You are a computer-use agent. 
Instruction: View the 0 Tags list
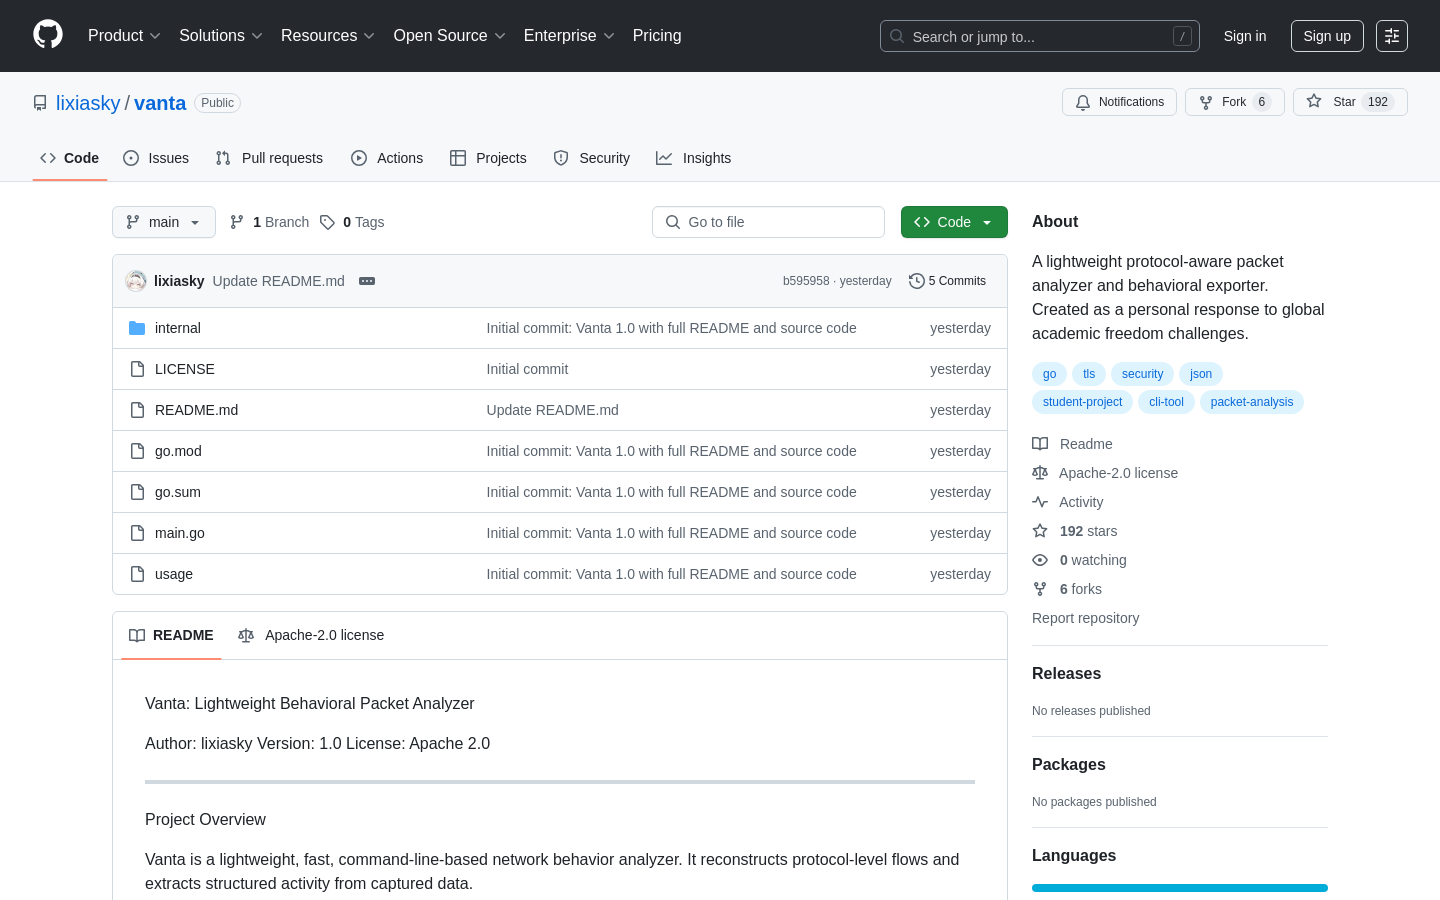(x=352, y=222)
